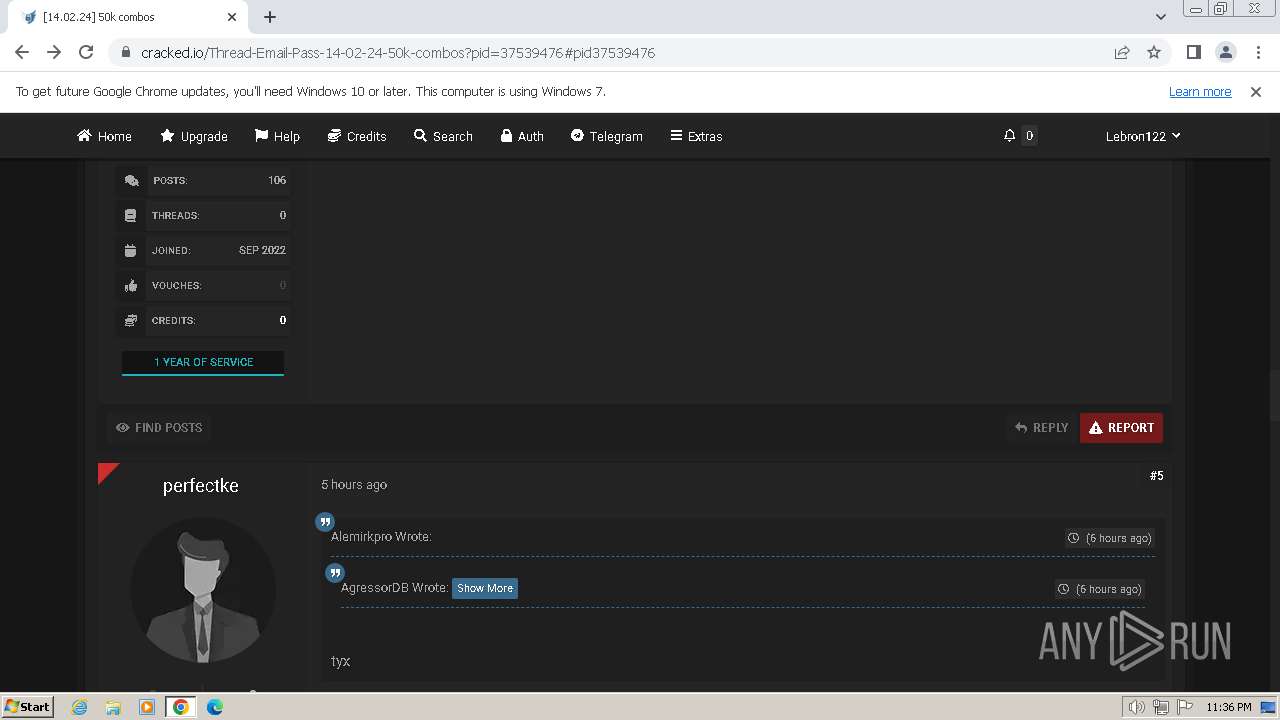Open the notifications bell
Image resolution: width=1280 pixels, height=720 pixels.
(x=1010, y=136)
